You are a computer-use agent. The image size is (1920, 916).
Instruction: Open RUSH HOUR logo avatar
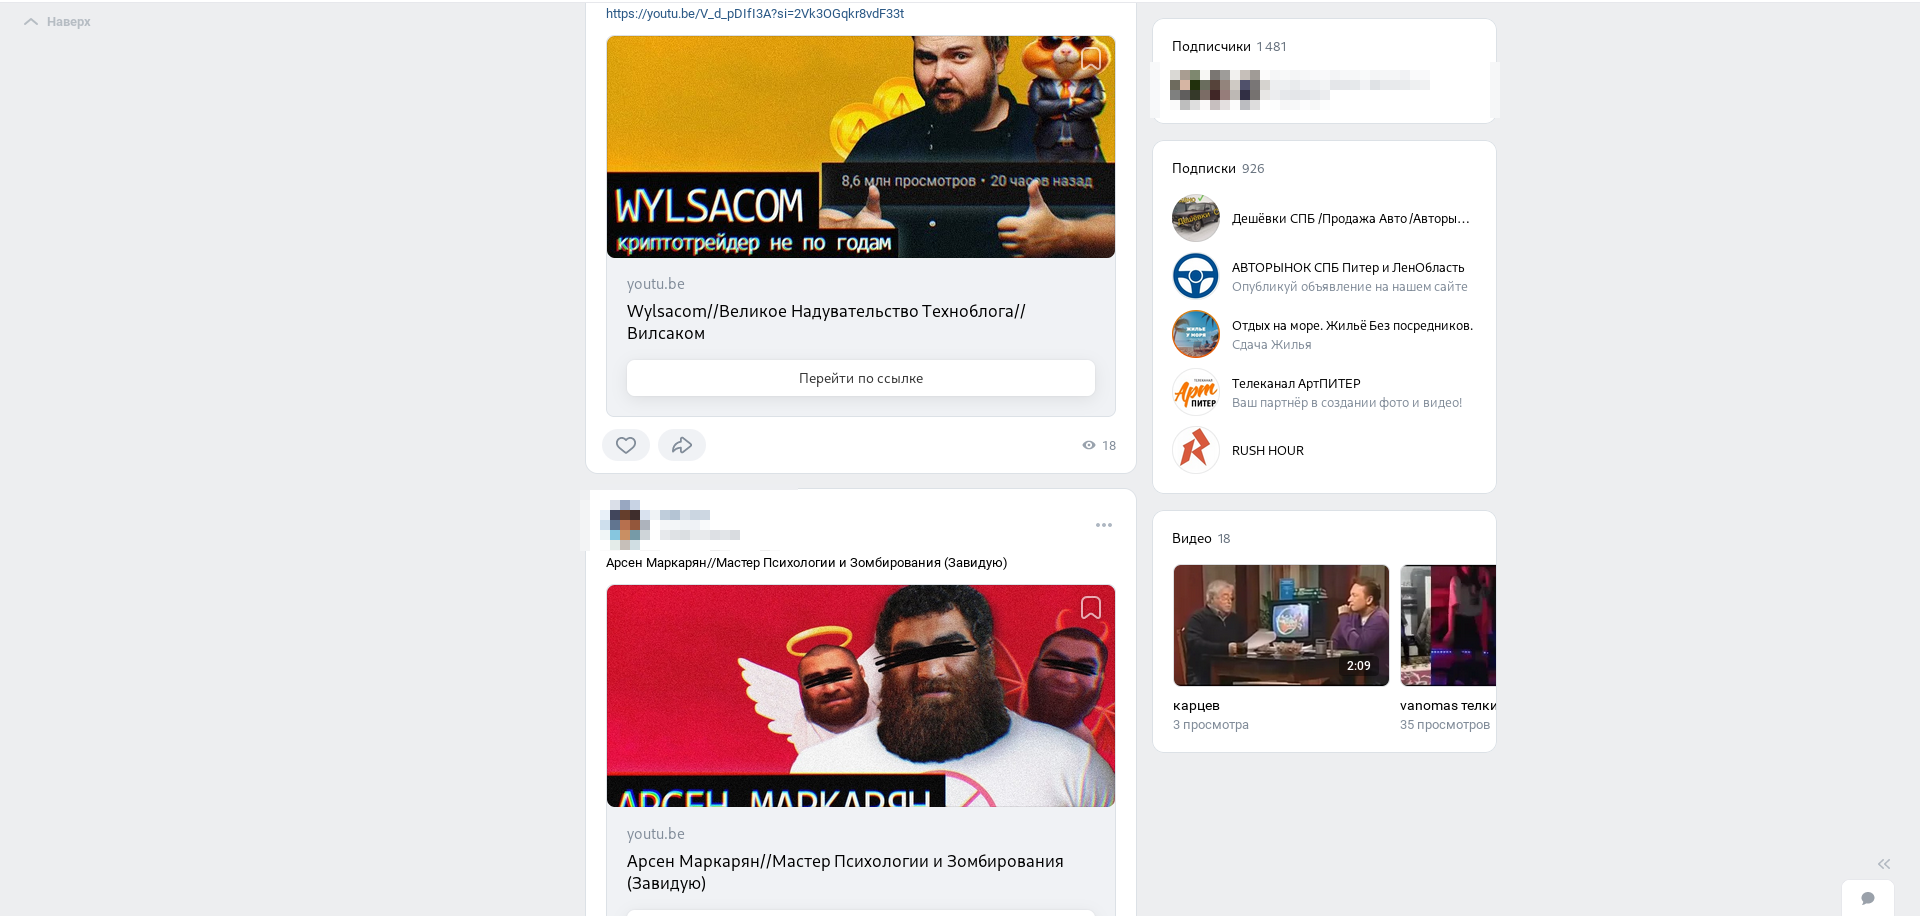1196,450
